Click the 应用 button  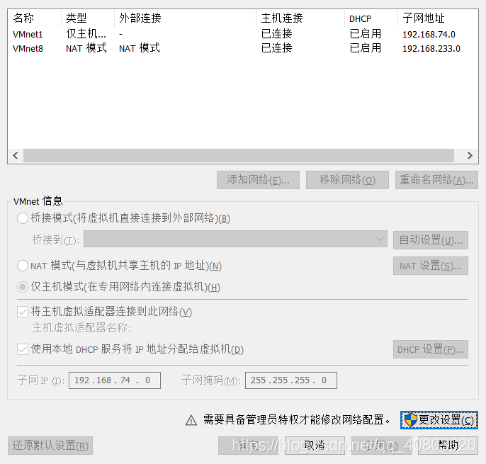click(x=381, y=446)
